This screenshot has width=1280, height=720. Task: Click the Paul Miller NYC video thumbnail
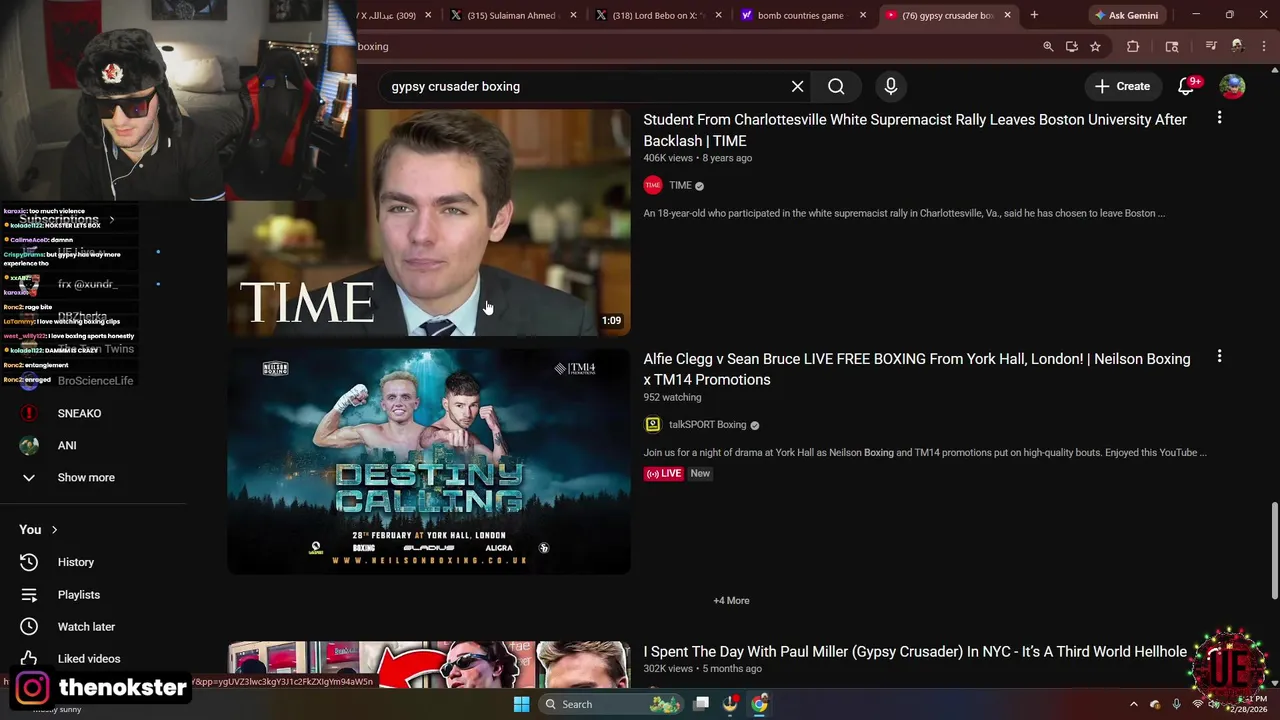(x=429, y=665)
